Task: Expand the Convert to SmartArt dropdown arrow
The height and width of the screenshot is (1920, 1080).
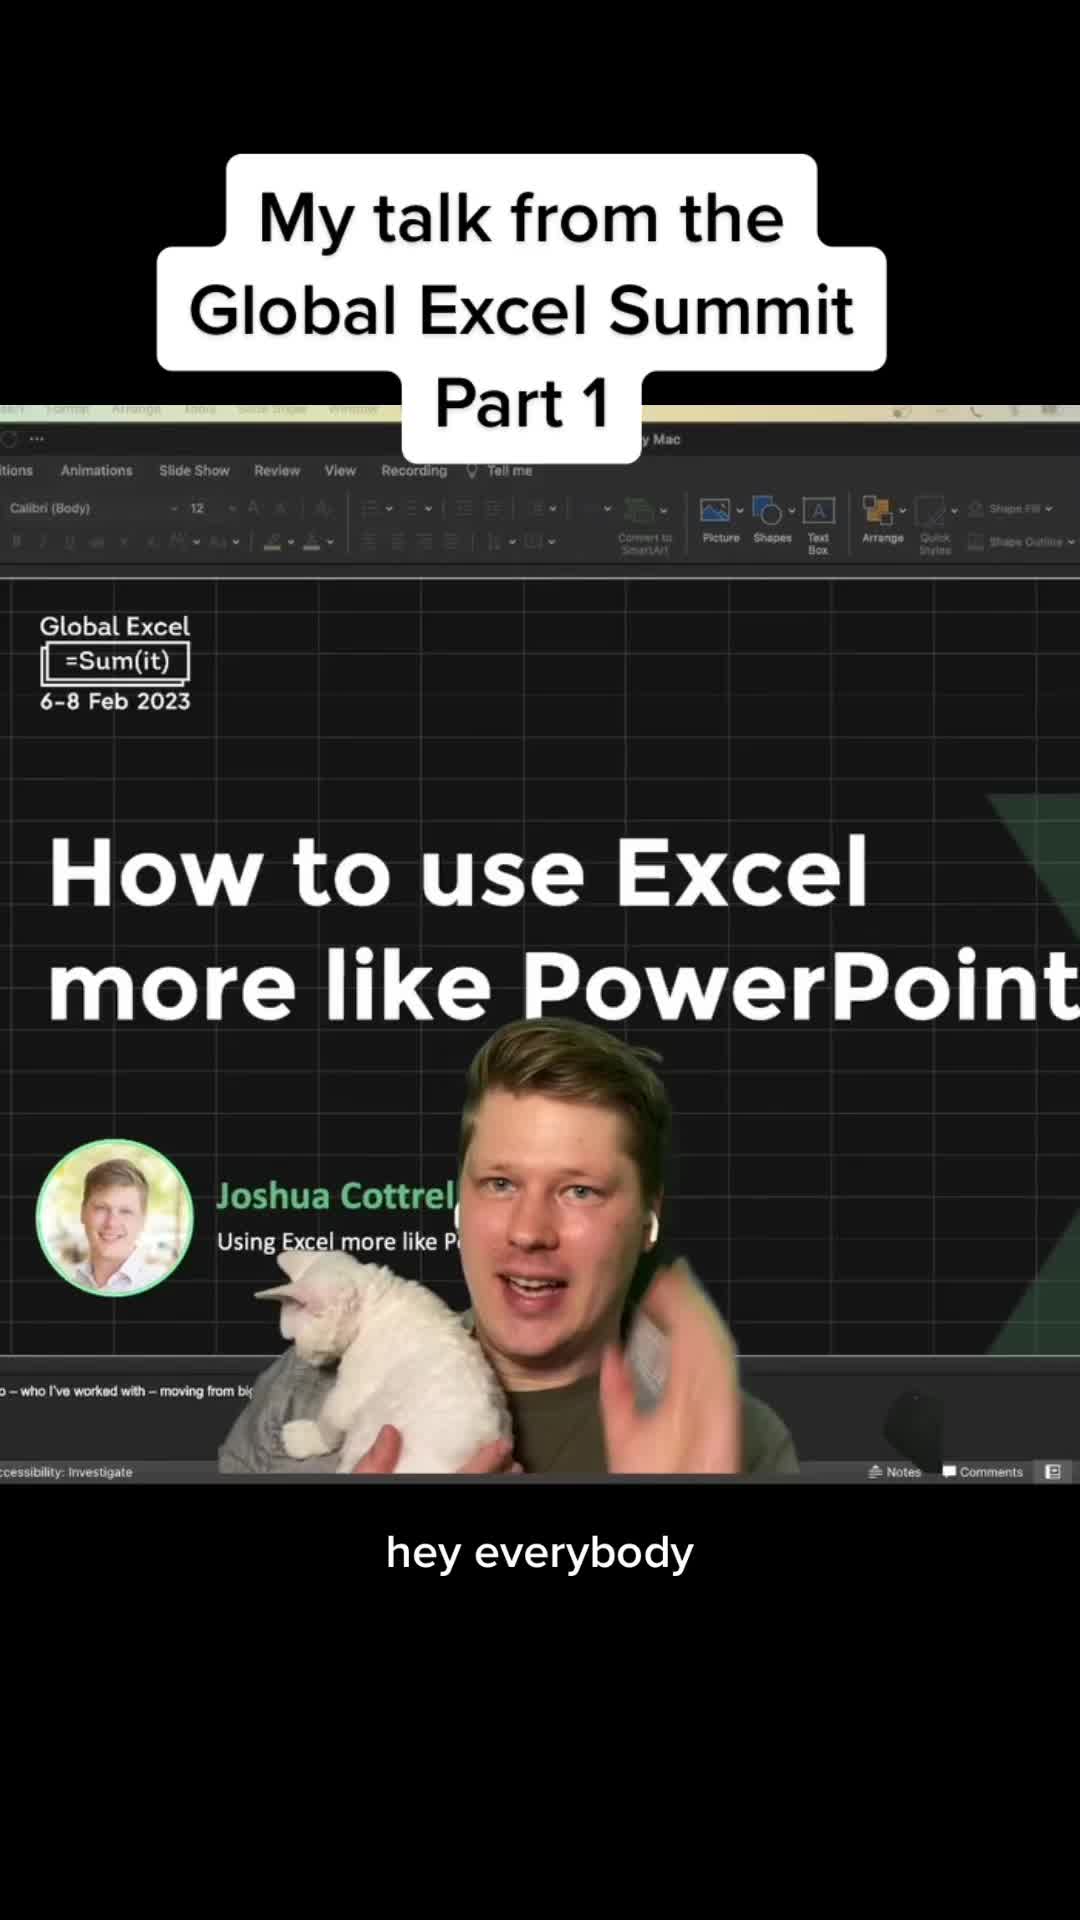Action: [x=664, y=511]
